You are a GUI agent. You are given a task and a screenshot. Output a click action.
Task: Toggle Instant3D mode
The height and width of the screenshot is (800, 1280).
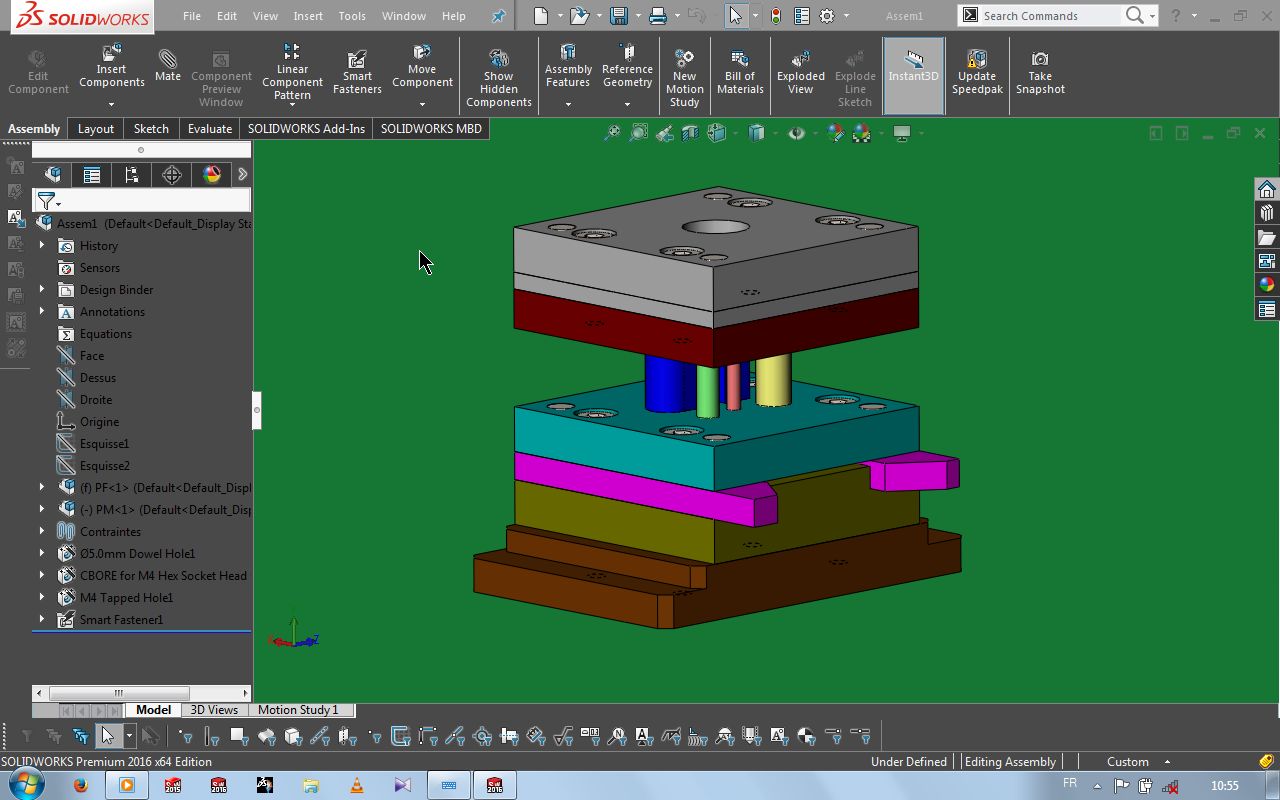click(x=913, y=68)
